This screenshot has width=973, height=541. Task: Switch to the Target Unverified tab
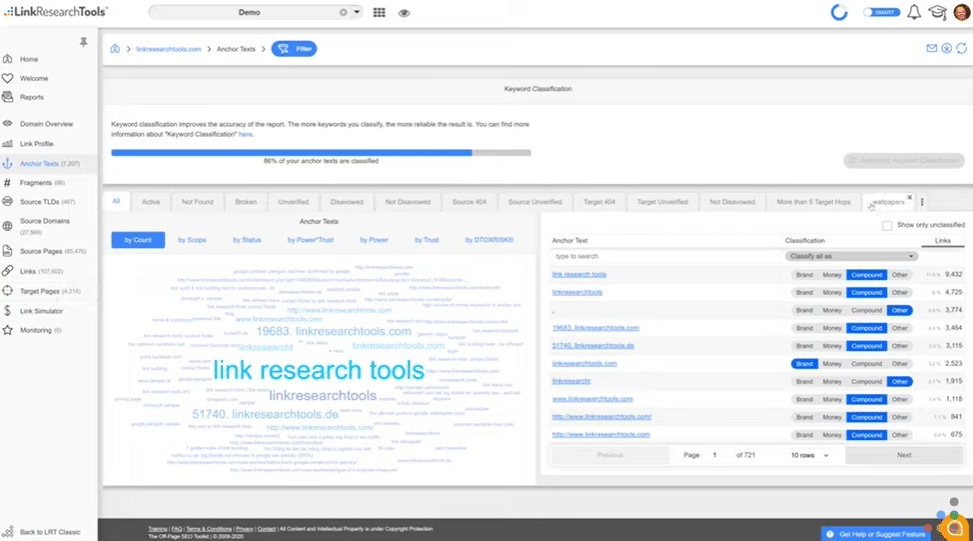pos(662,202)
